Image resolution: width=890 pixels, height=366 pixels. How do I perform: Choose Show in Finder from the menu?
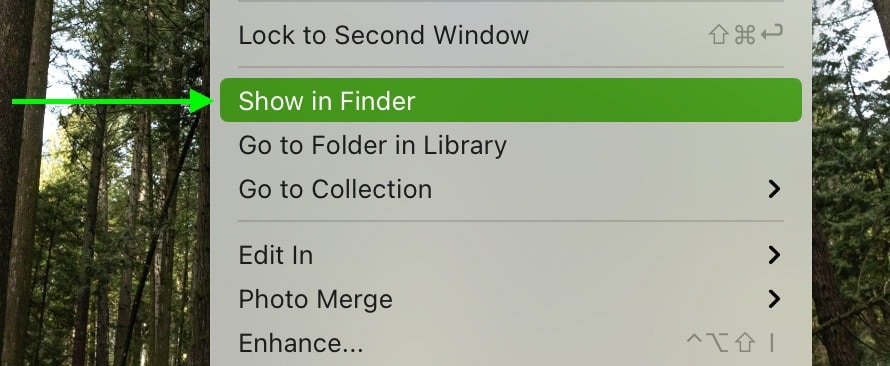510,100
